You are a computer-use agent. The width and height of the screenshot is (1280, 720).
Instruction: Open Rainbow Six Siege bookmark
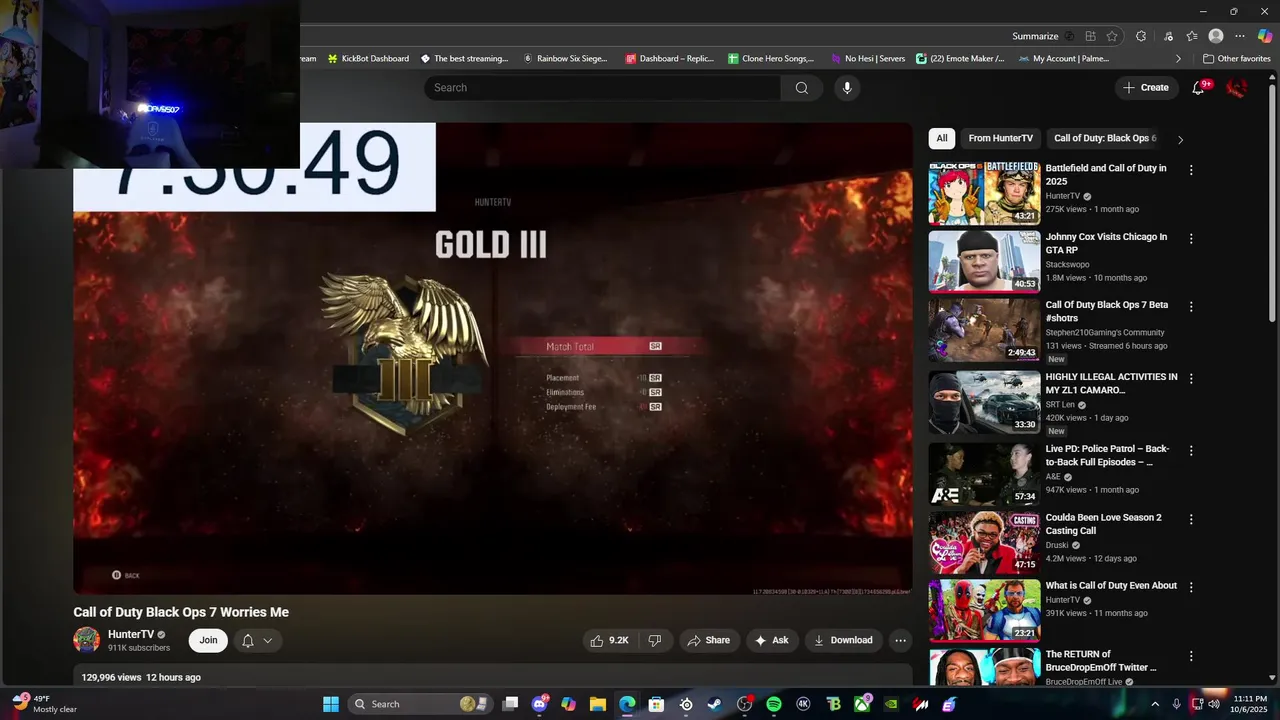pyautogui.click(x=565, y=59)
